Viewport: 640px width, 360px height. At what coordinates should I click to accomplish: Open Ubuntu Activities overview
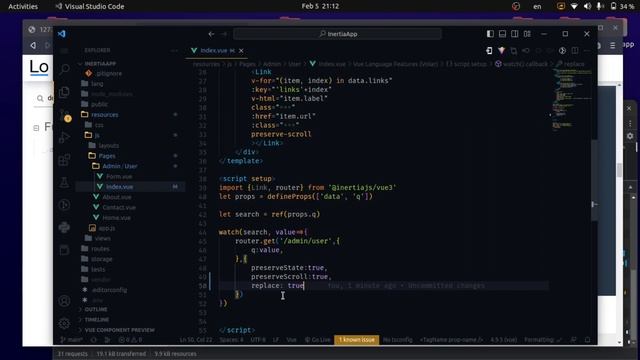pos(23,6)
